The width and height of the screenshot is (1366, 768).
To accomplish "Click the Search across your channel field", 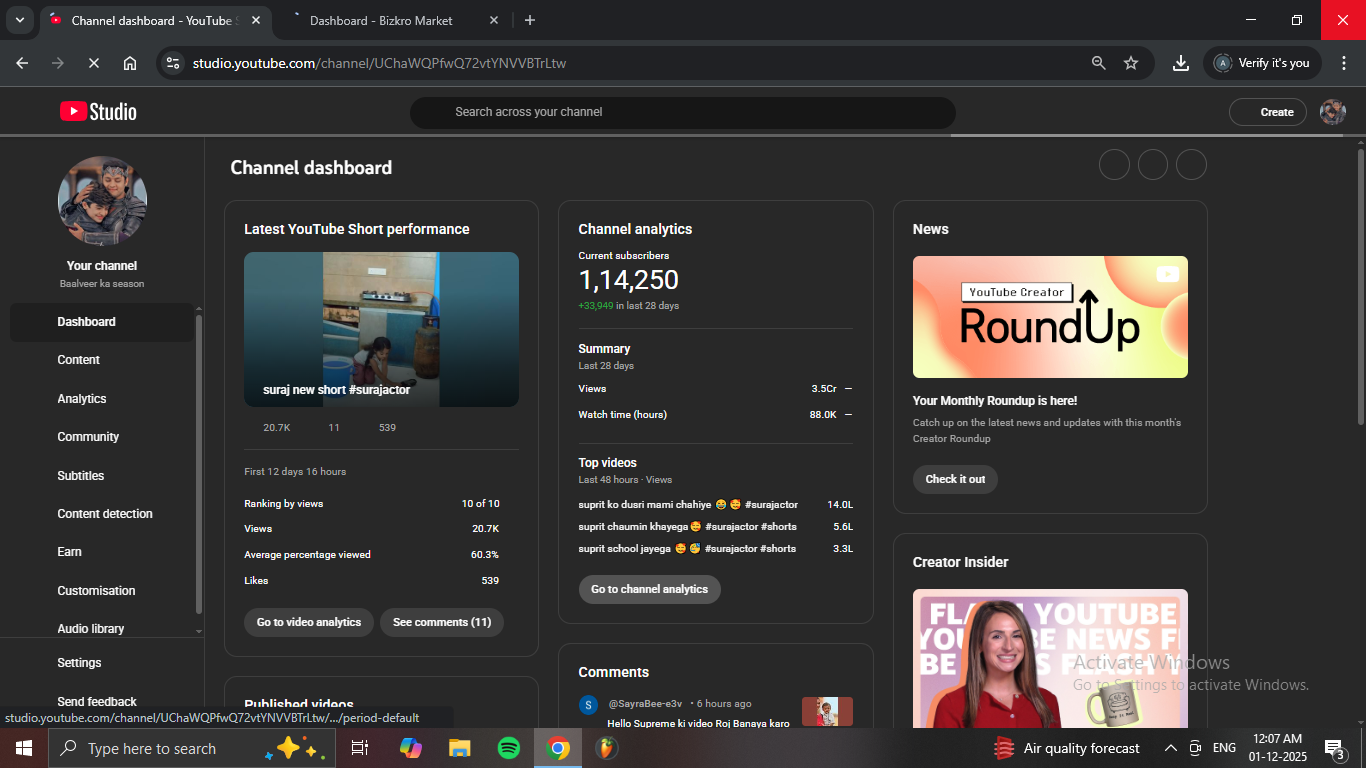I will point(682,112).
